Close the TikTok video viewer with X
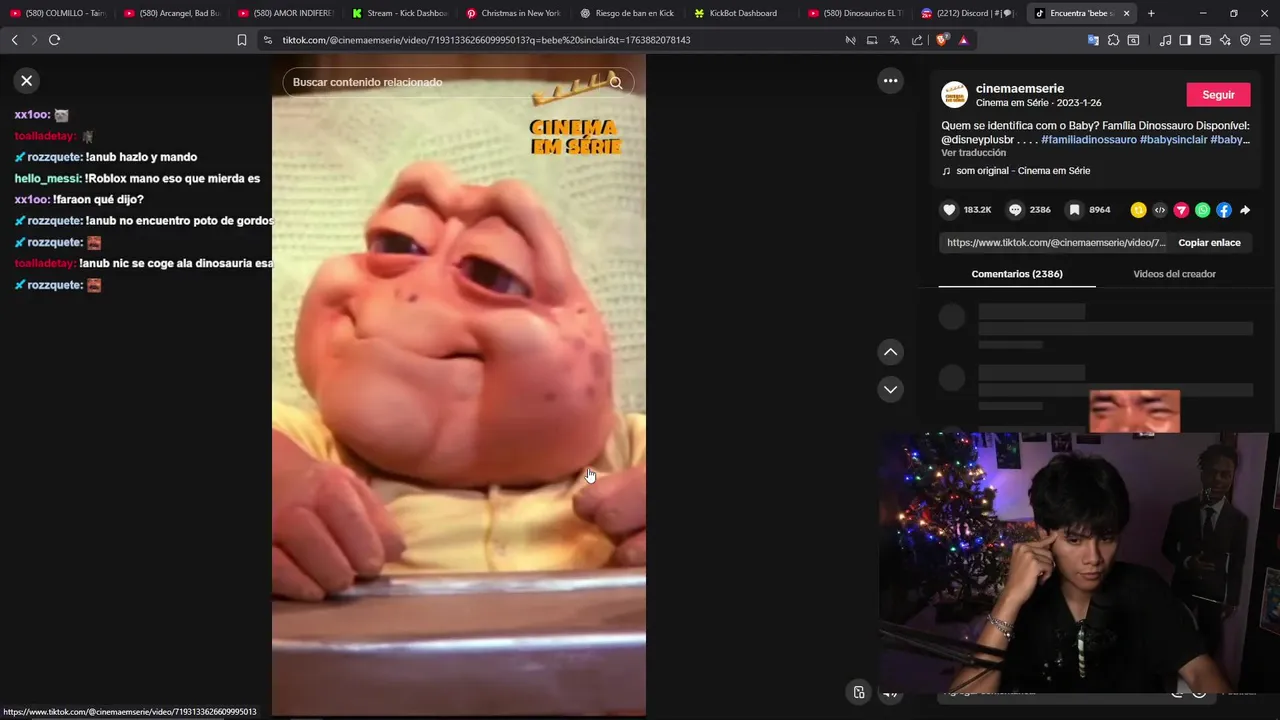This screenshot has width=1280, height=720. point(27,81)
